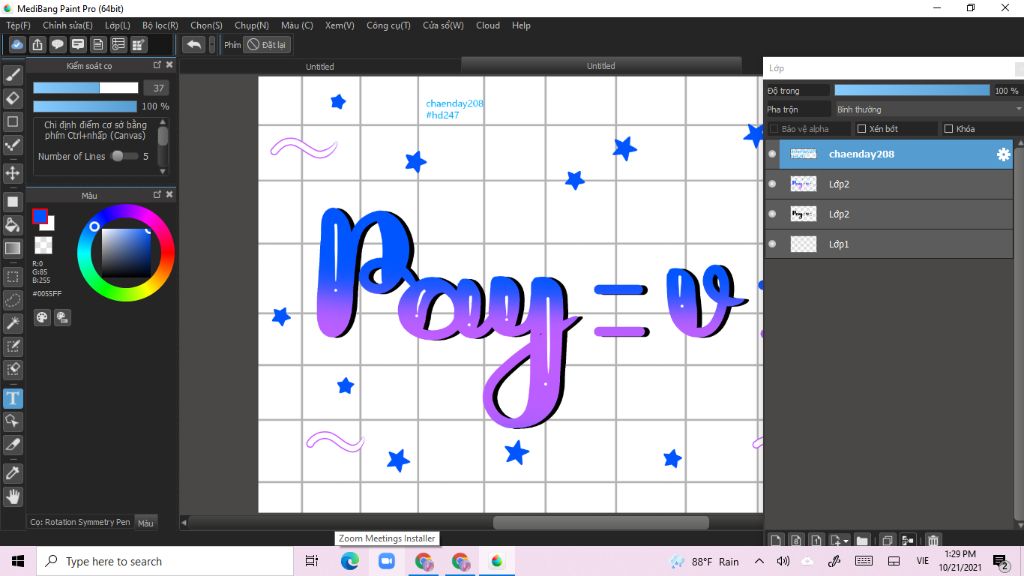Select the Bucket fill tool
1024x576 pixels.
(x=12, y=225)
